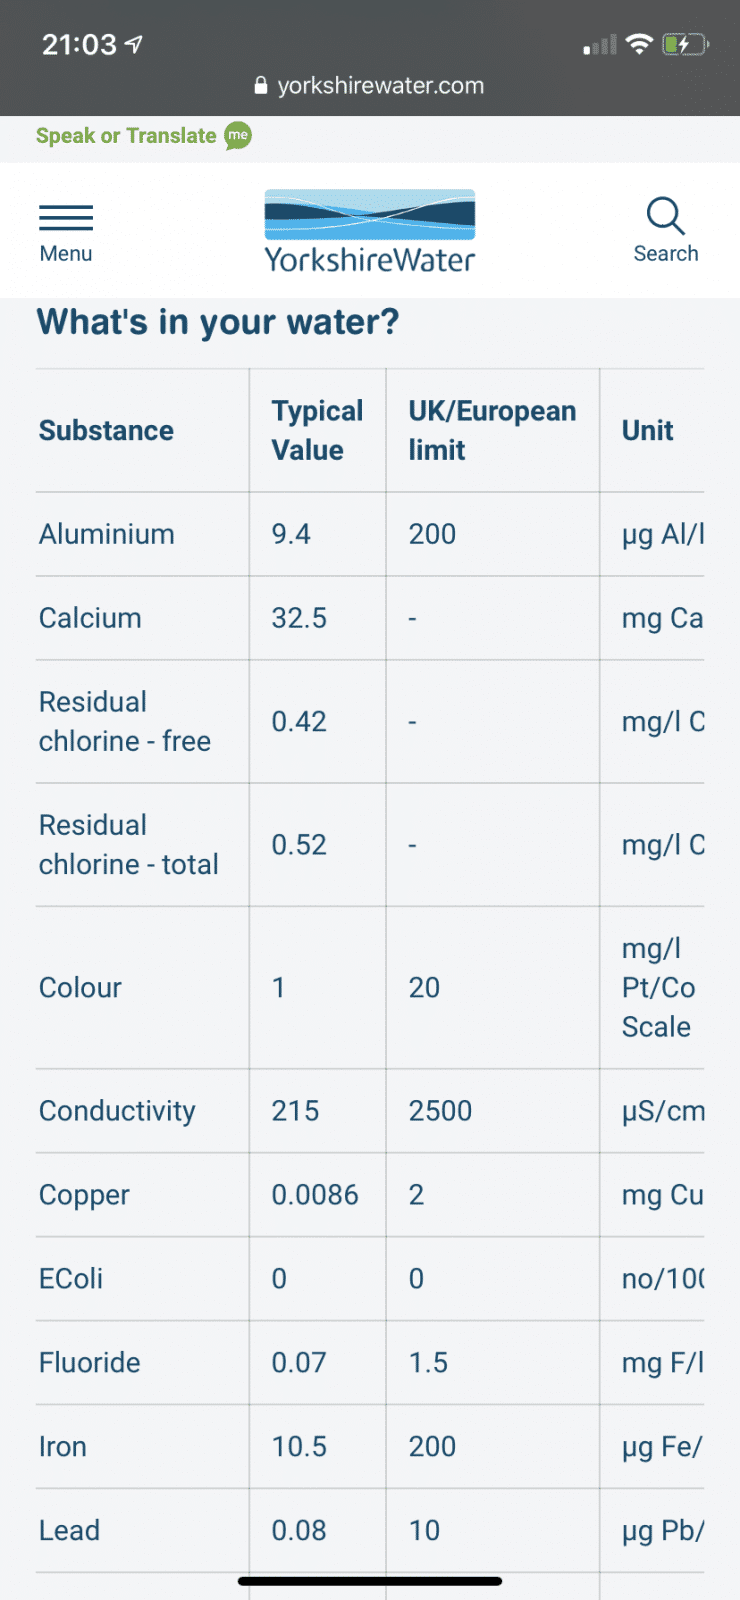Screen dimensions: 740x1600
Task: Select the Typical Value column header
Action: (x=317, y=431)
